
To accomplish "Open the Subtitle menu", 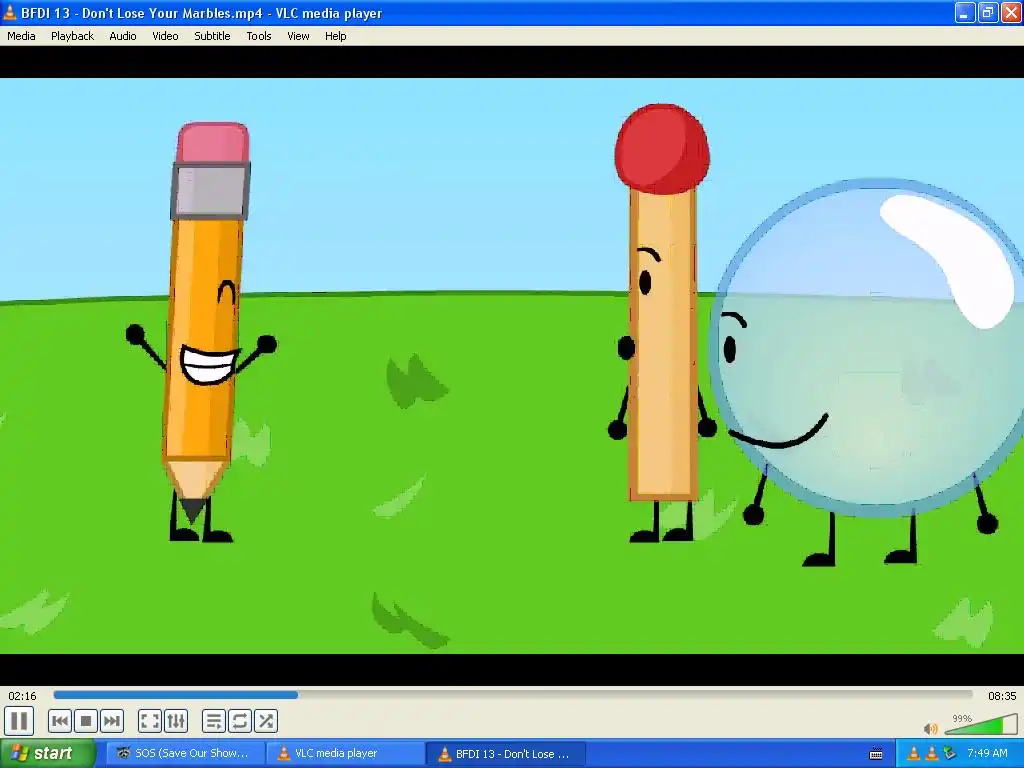I will (212, 36).
